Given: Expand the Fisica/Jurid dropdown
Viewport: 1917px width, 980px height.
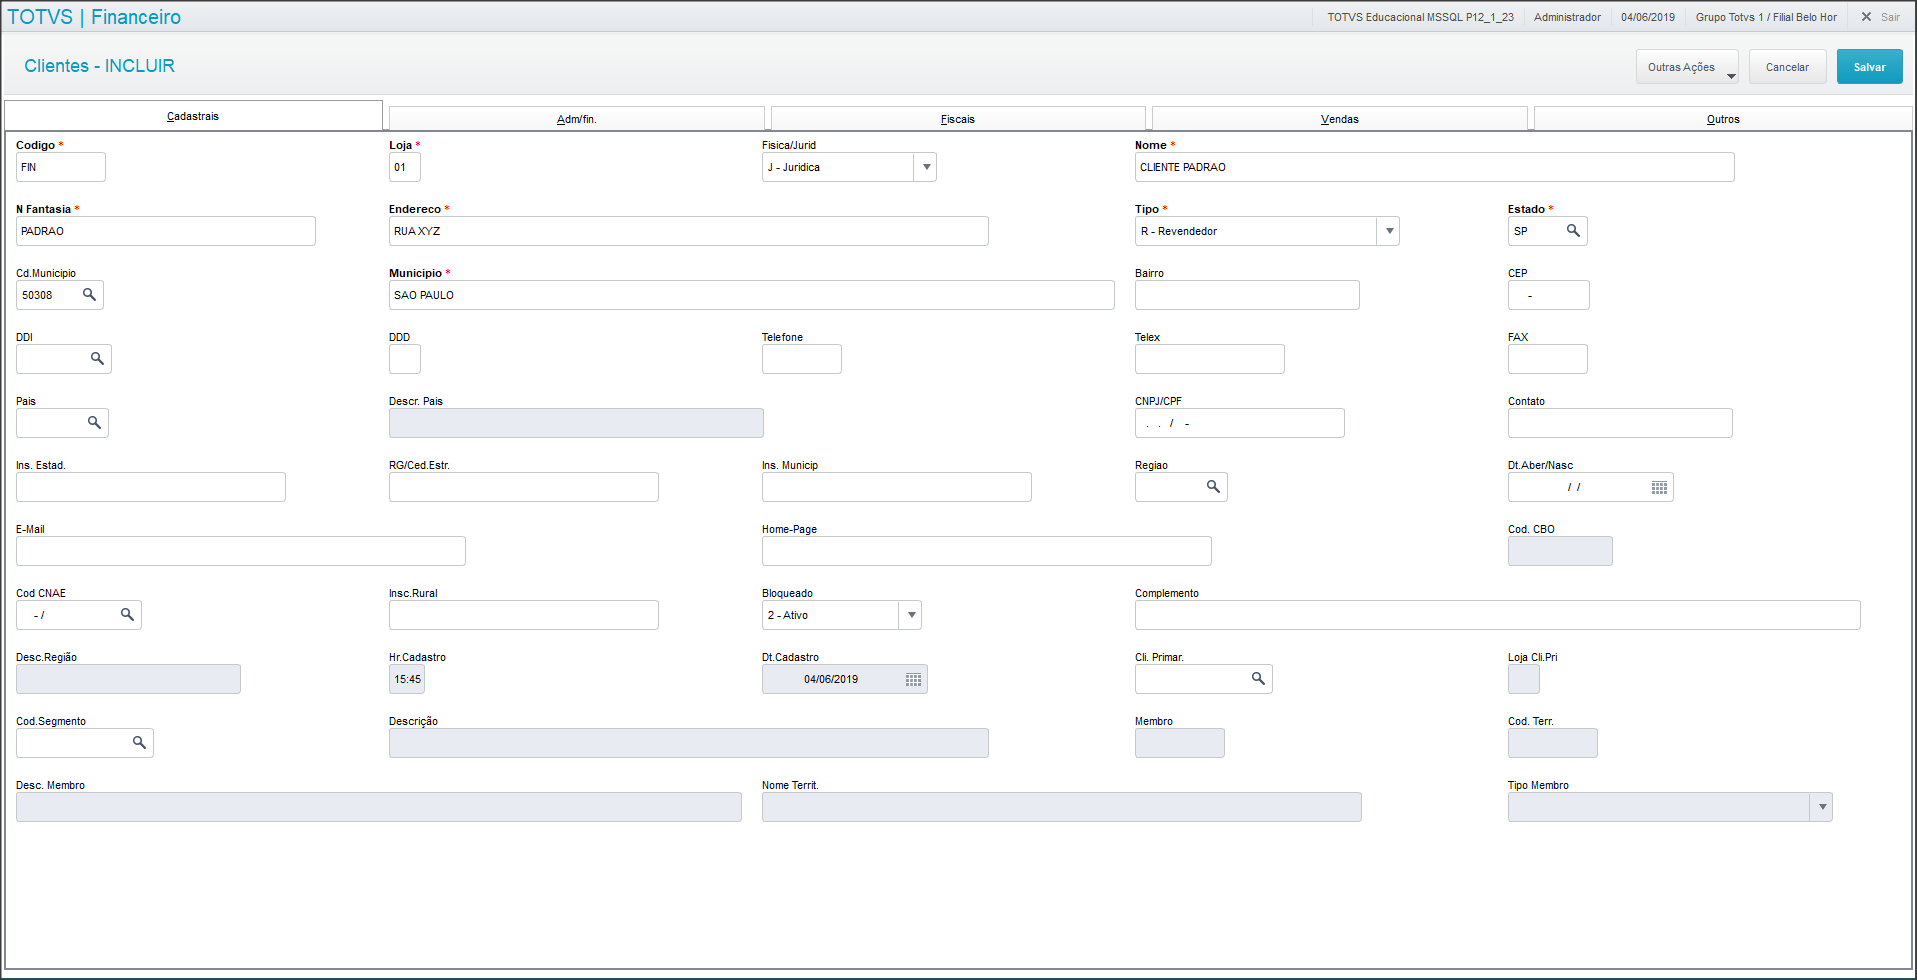Looking at the screenshot, I should click(926, 167).
